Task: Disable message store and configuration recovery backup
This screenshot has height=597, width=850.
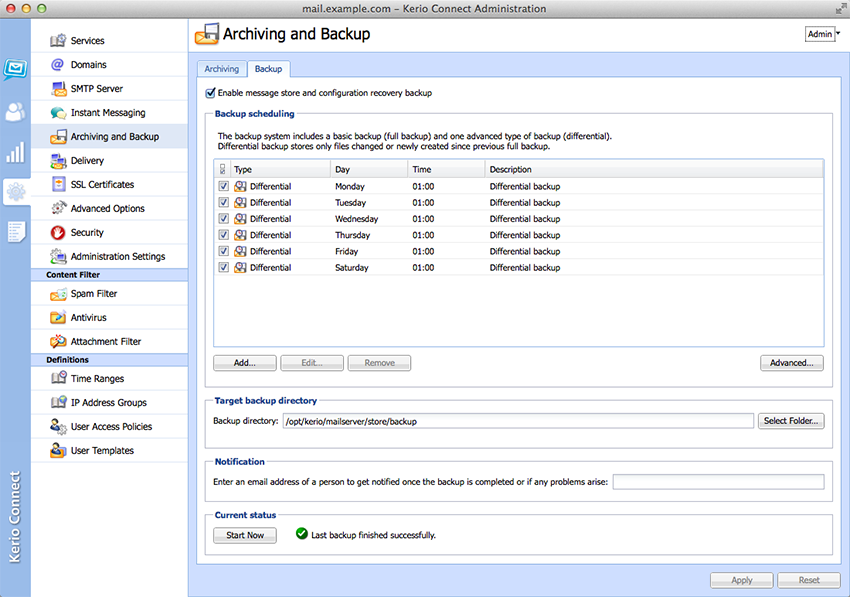Action: (210, 93)
